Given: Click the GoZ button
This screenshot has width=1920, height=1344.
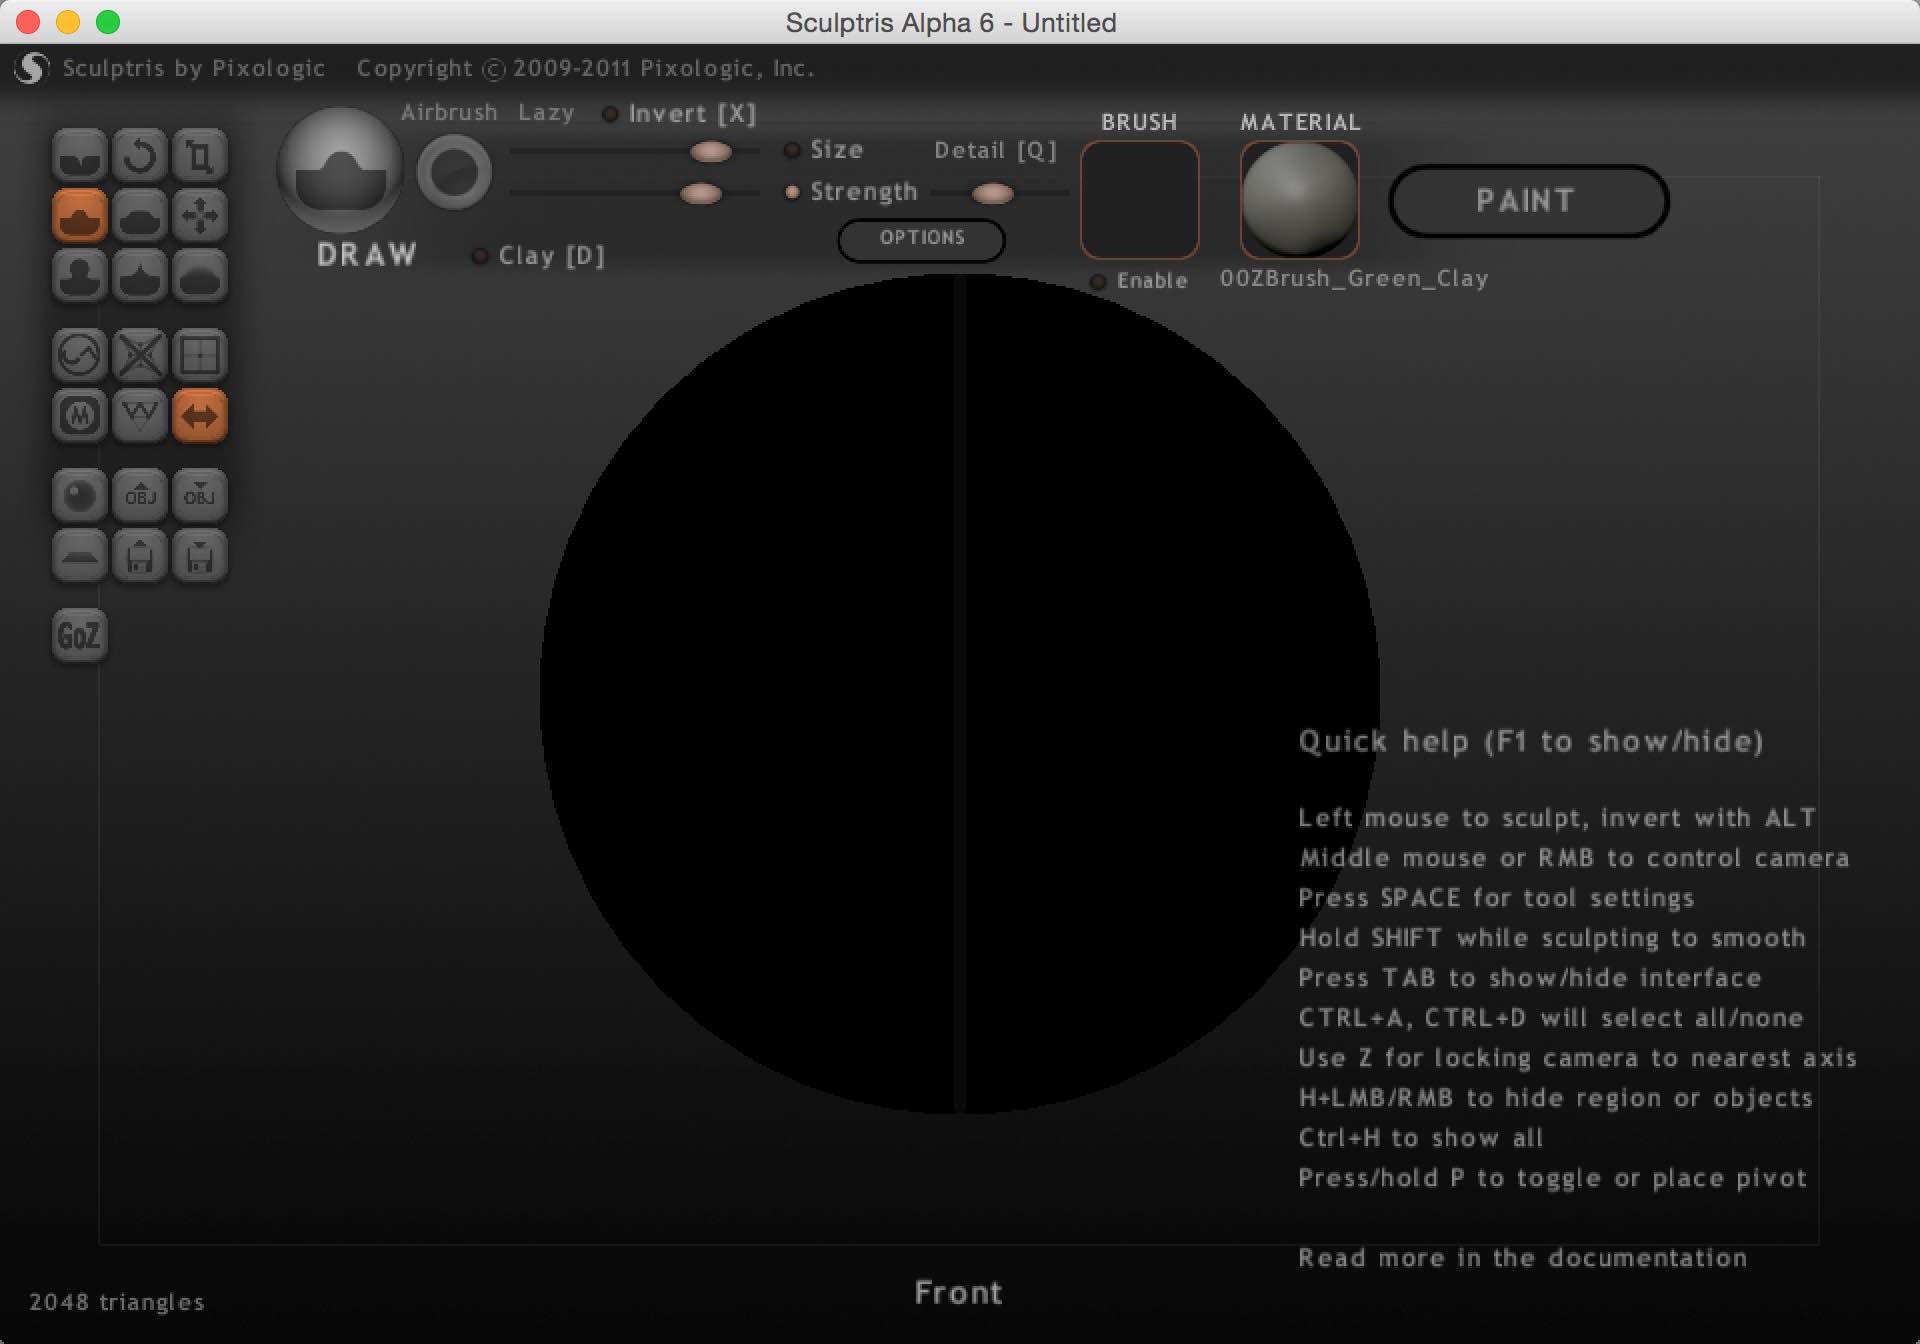Looking at the screenshot, I should click(80, 636).
